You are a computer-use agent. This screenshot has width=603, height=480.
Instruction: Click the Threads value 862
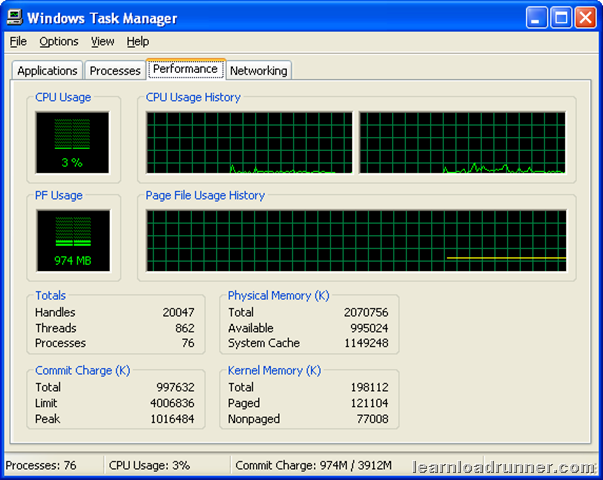click(185, 328)
